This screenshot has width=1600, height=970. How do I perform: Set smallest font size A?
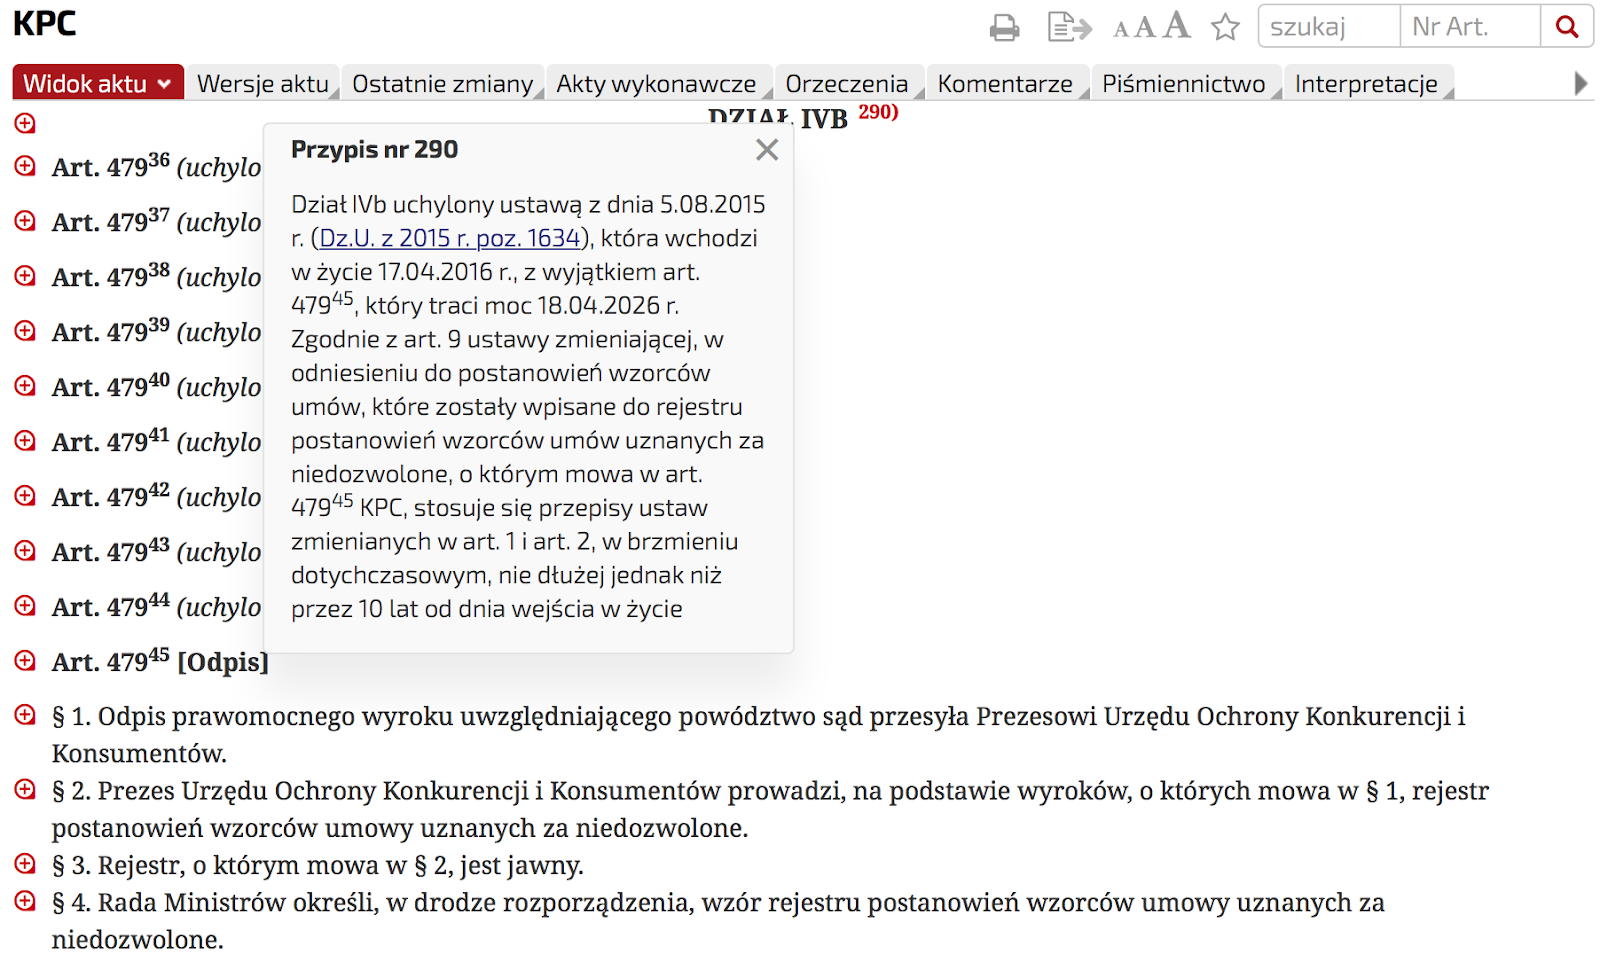[1121, 29]
